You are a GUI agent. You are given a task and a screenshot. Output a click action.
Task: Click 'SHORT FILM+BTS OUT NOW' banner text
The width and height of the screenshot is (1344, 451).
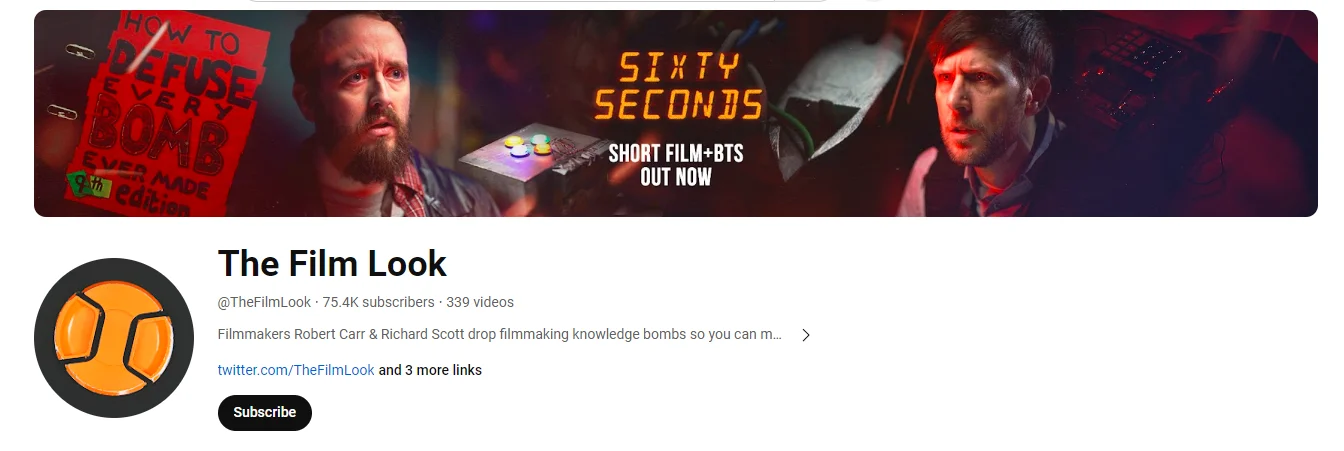(676, 165)
